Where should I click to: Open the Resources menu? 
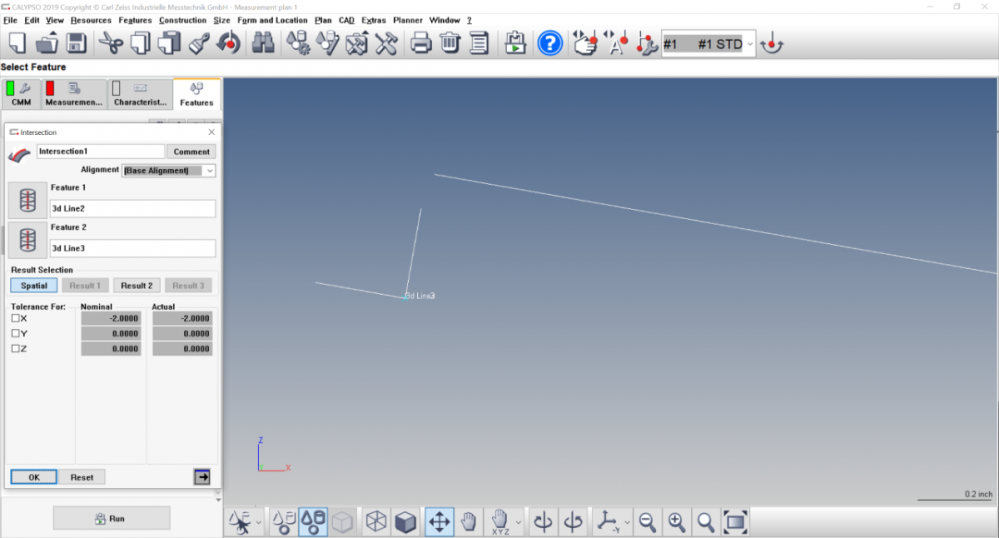point(90,20)
